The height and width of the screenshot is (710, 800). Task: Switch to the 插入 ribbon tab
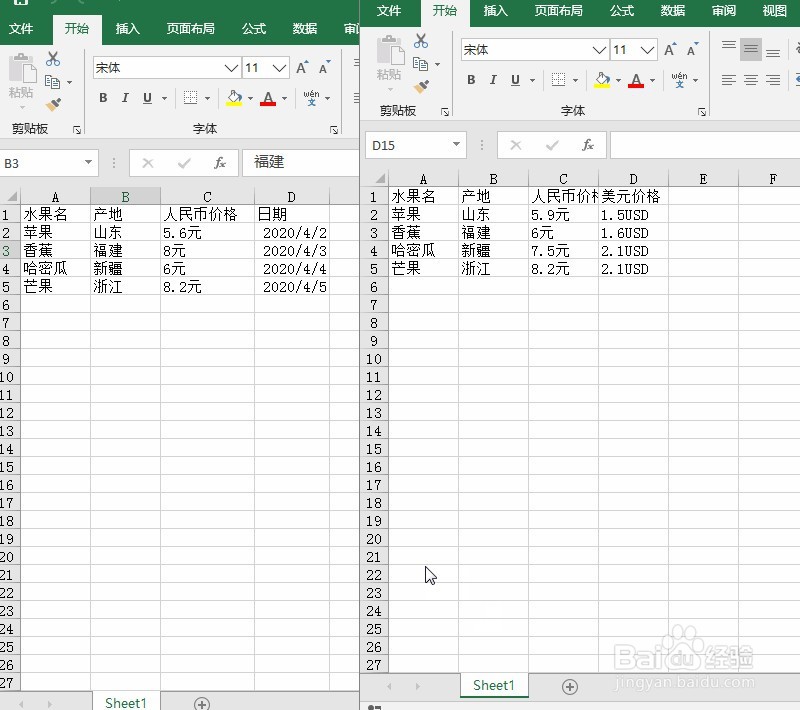point(496,12)
